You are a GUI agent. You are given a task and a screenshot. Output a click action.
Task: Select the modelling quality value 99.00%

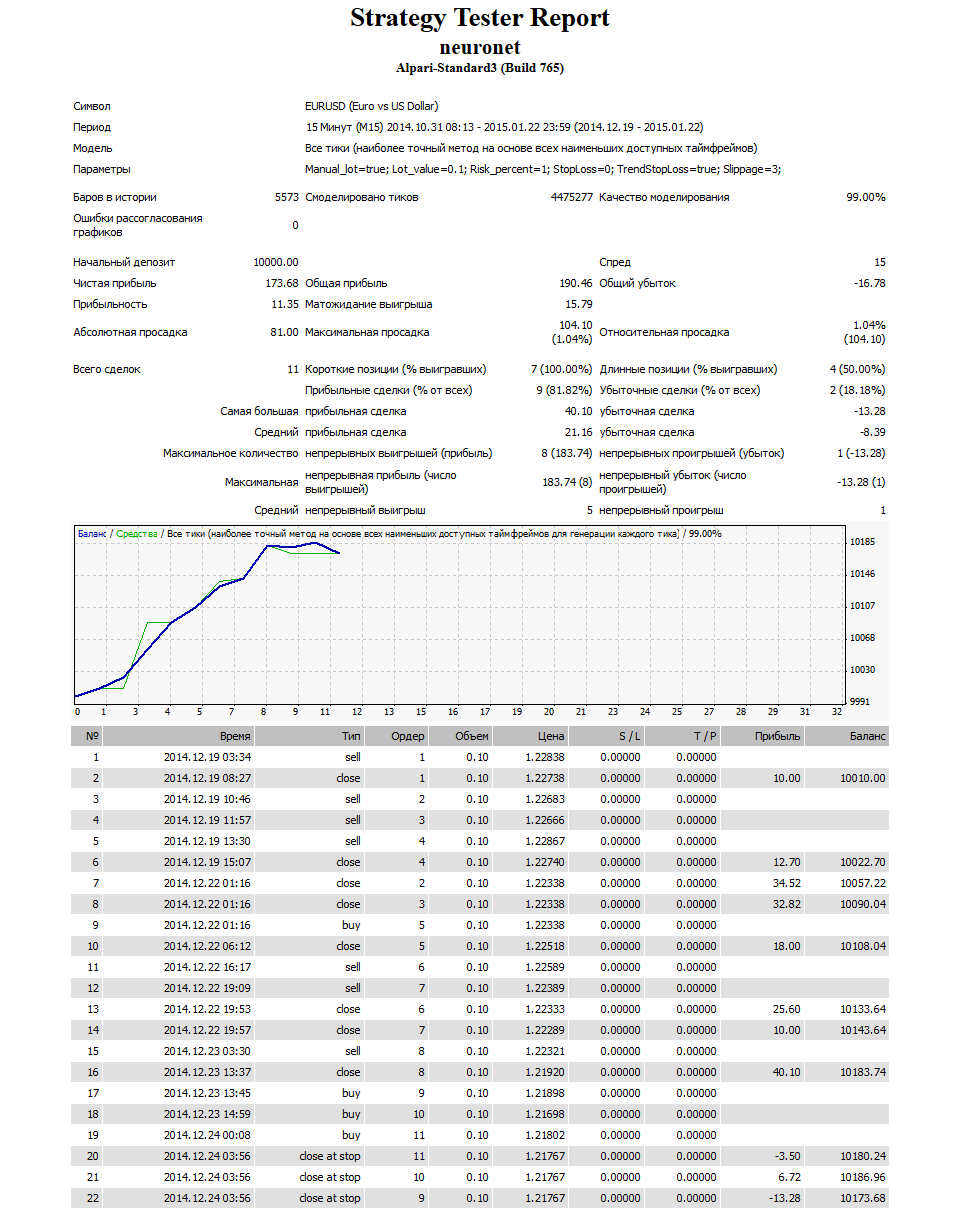tap(866, 197)
